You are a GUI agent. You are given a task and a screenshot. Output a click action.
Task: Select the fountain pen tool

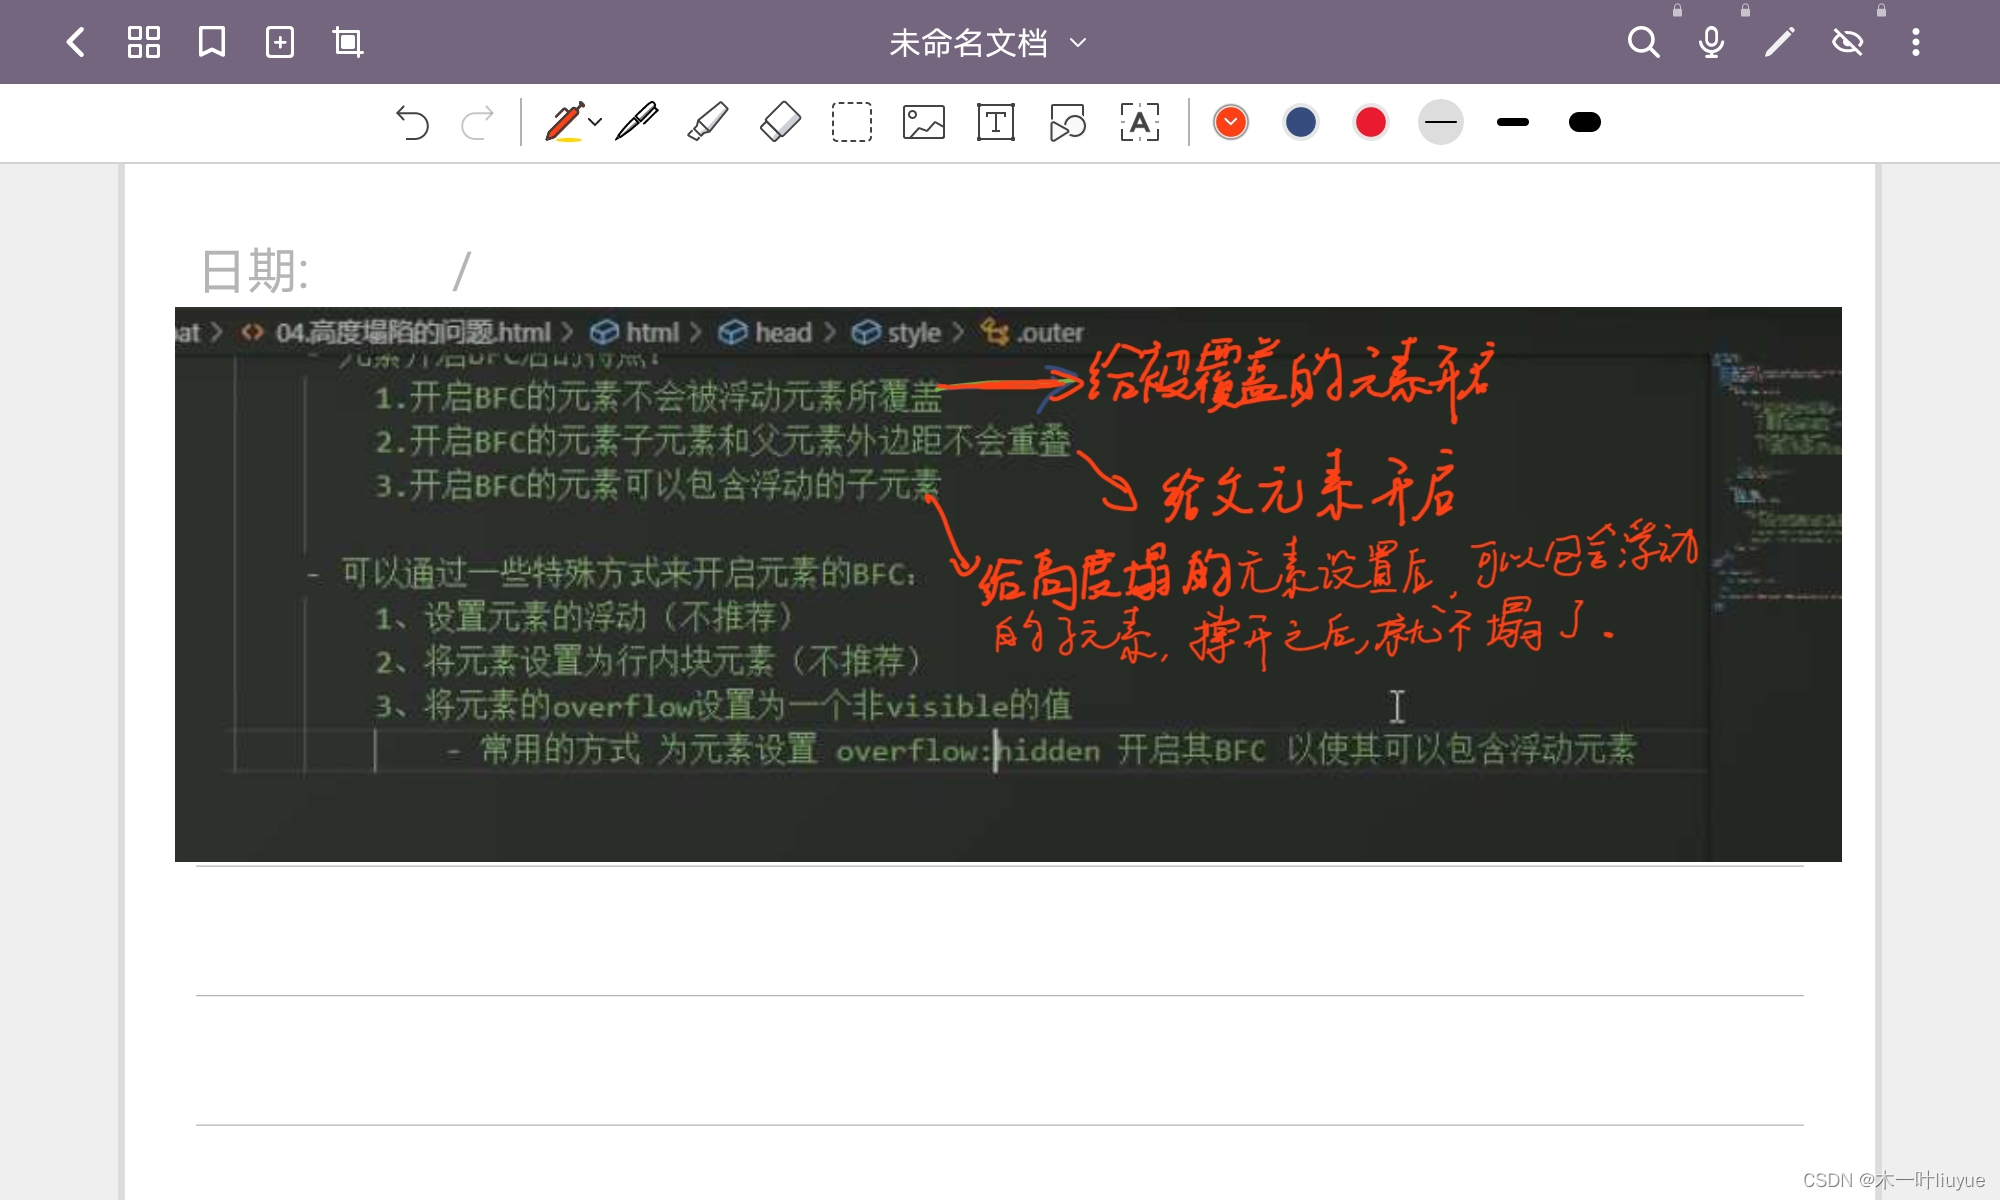637,122
